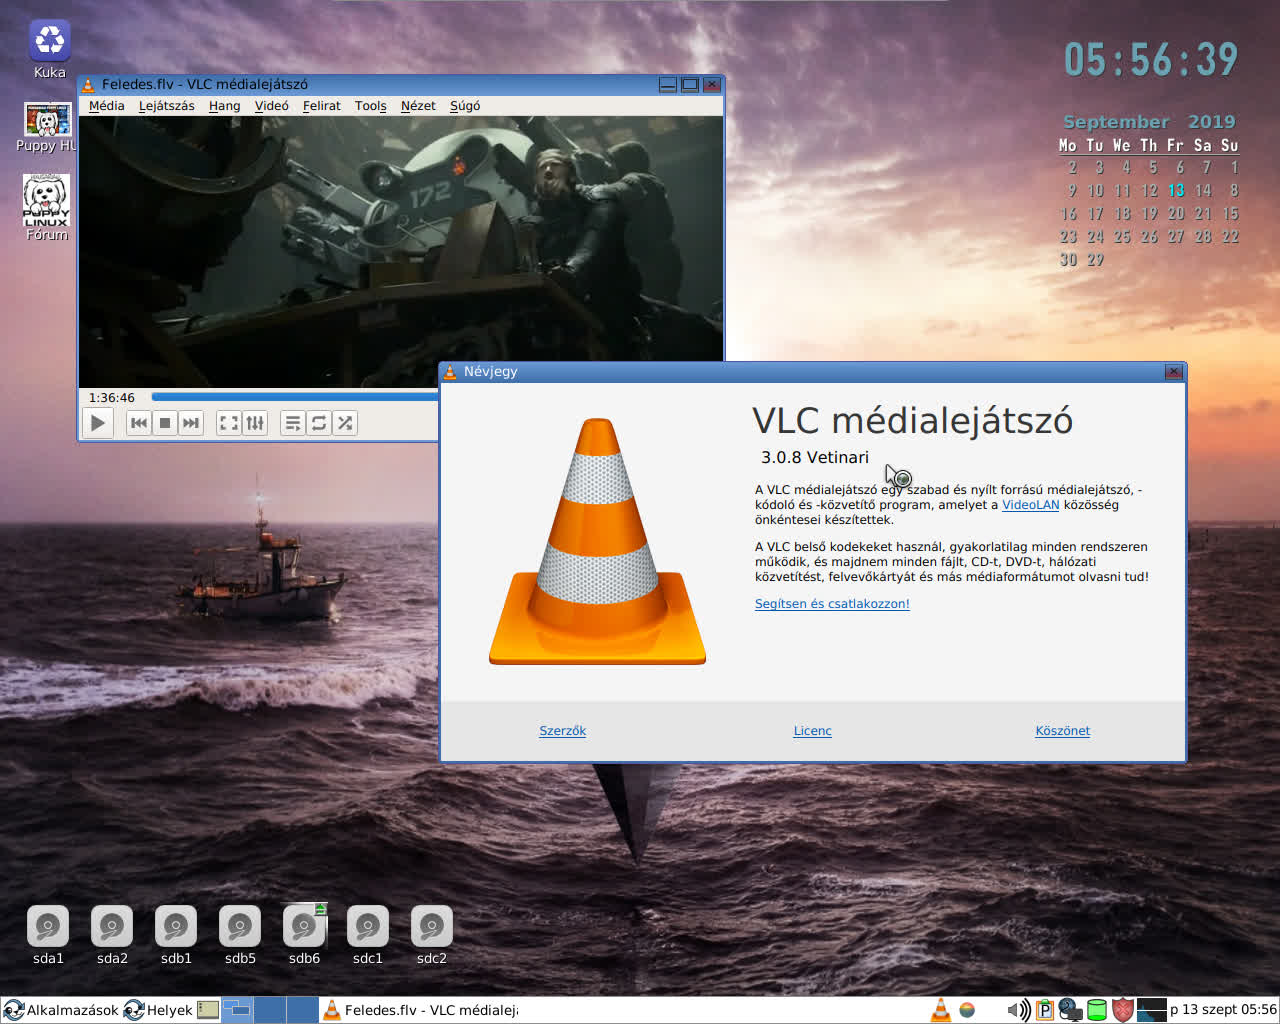This screenshot has width=1280, height=1024.
Task: Click the Previous media button
Action: tap(139, 423)
